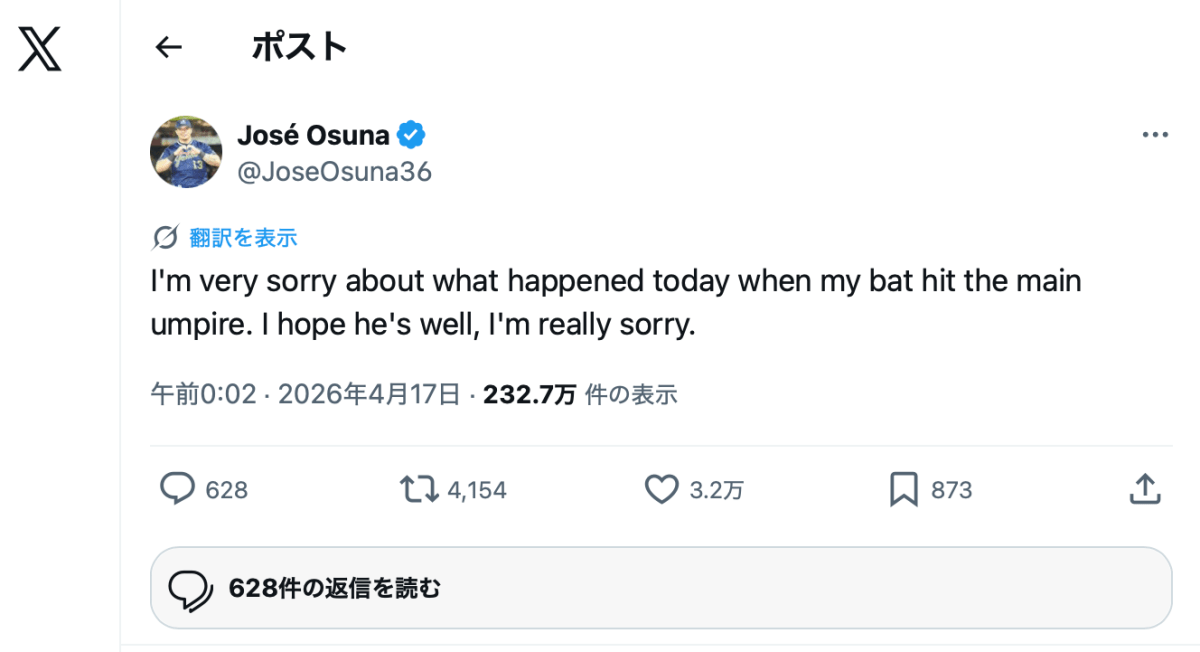The image size is (1200, 652).
Task: Click the 232.7万 view count
Action: 529,395
